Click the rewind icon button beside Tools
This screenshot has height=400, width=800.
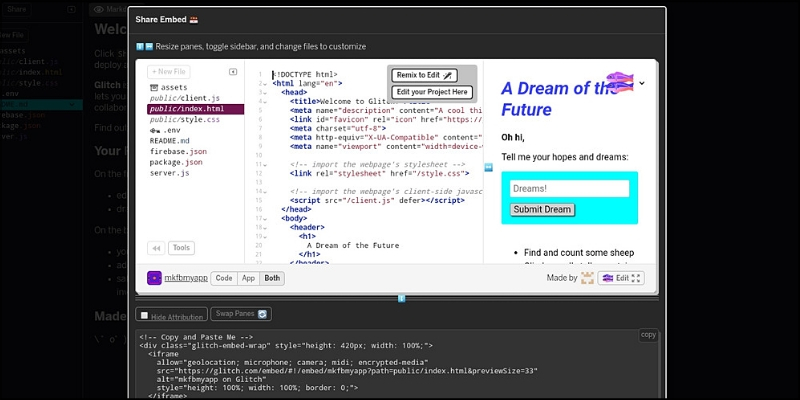pyautogui.click(x=156, y=248)
